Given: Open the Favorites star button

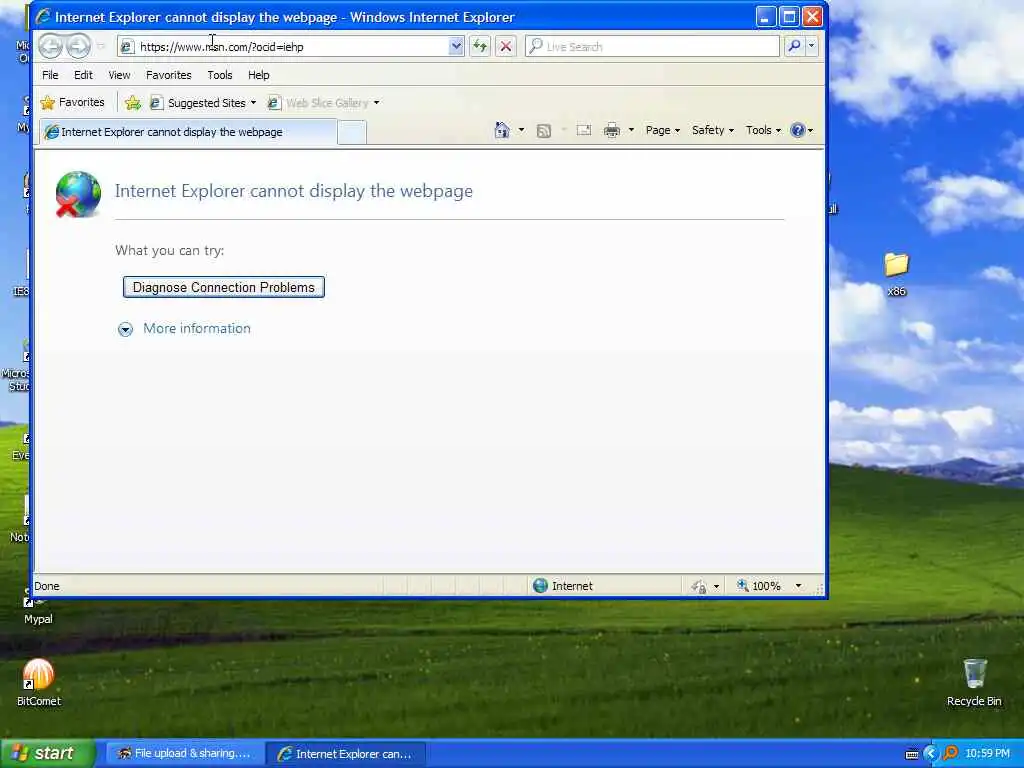Looking at the screenshot, I should [x=72, y=103].
